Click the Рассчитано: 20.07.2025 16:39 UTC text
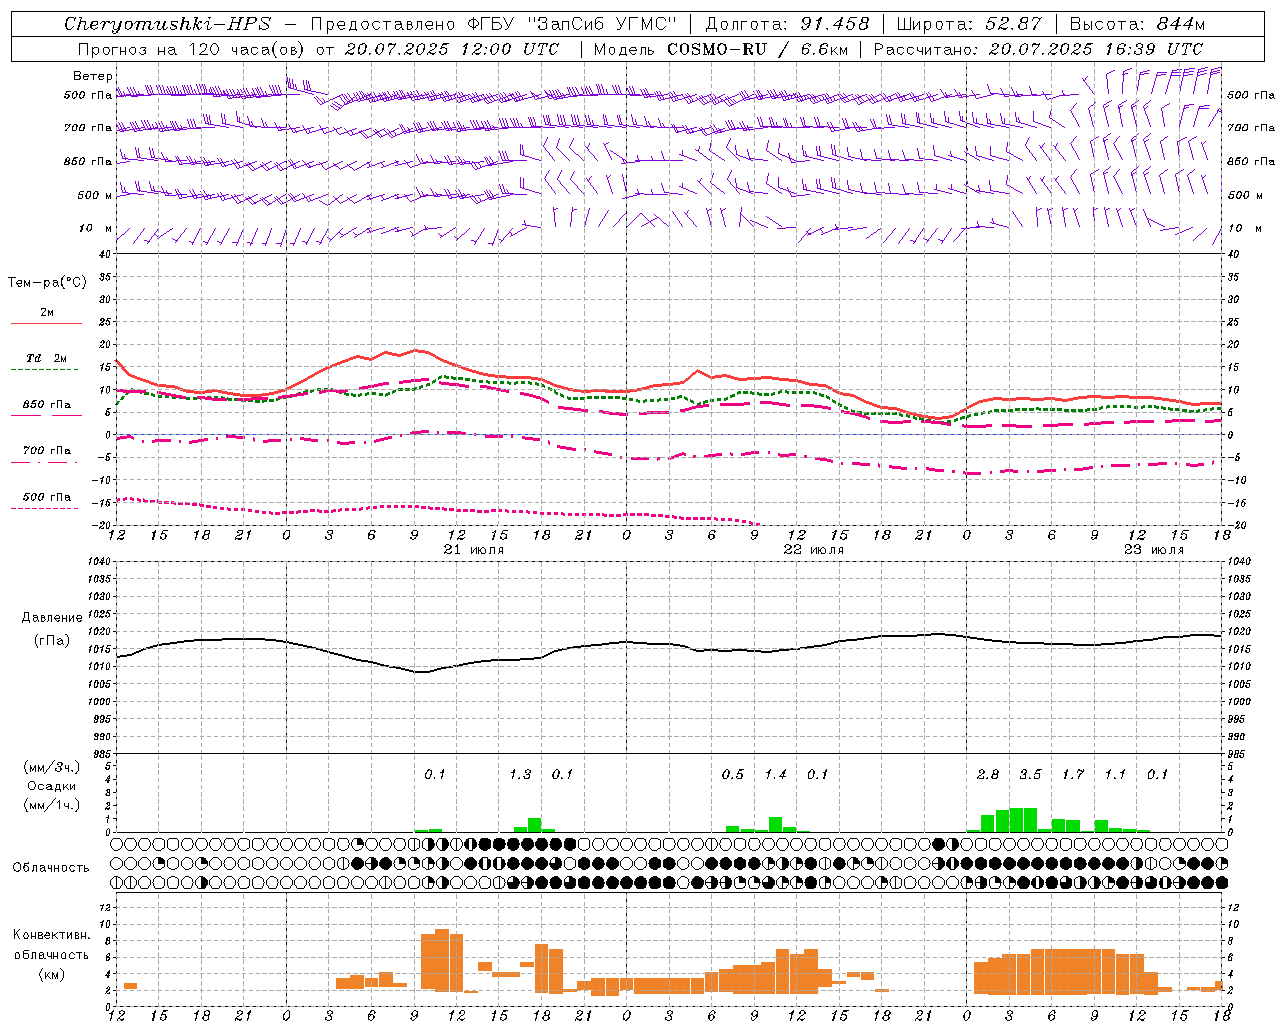 (1038, 49)
